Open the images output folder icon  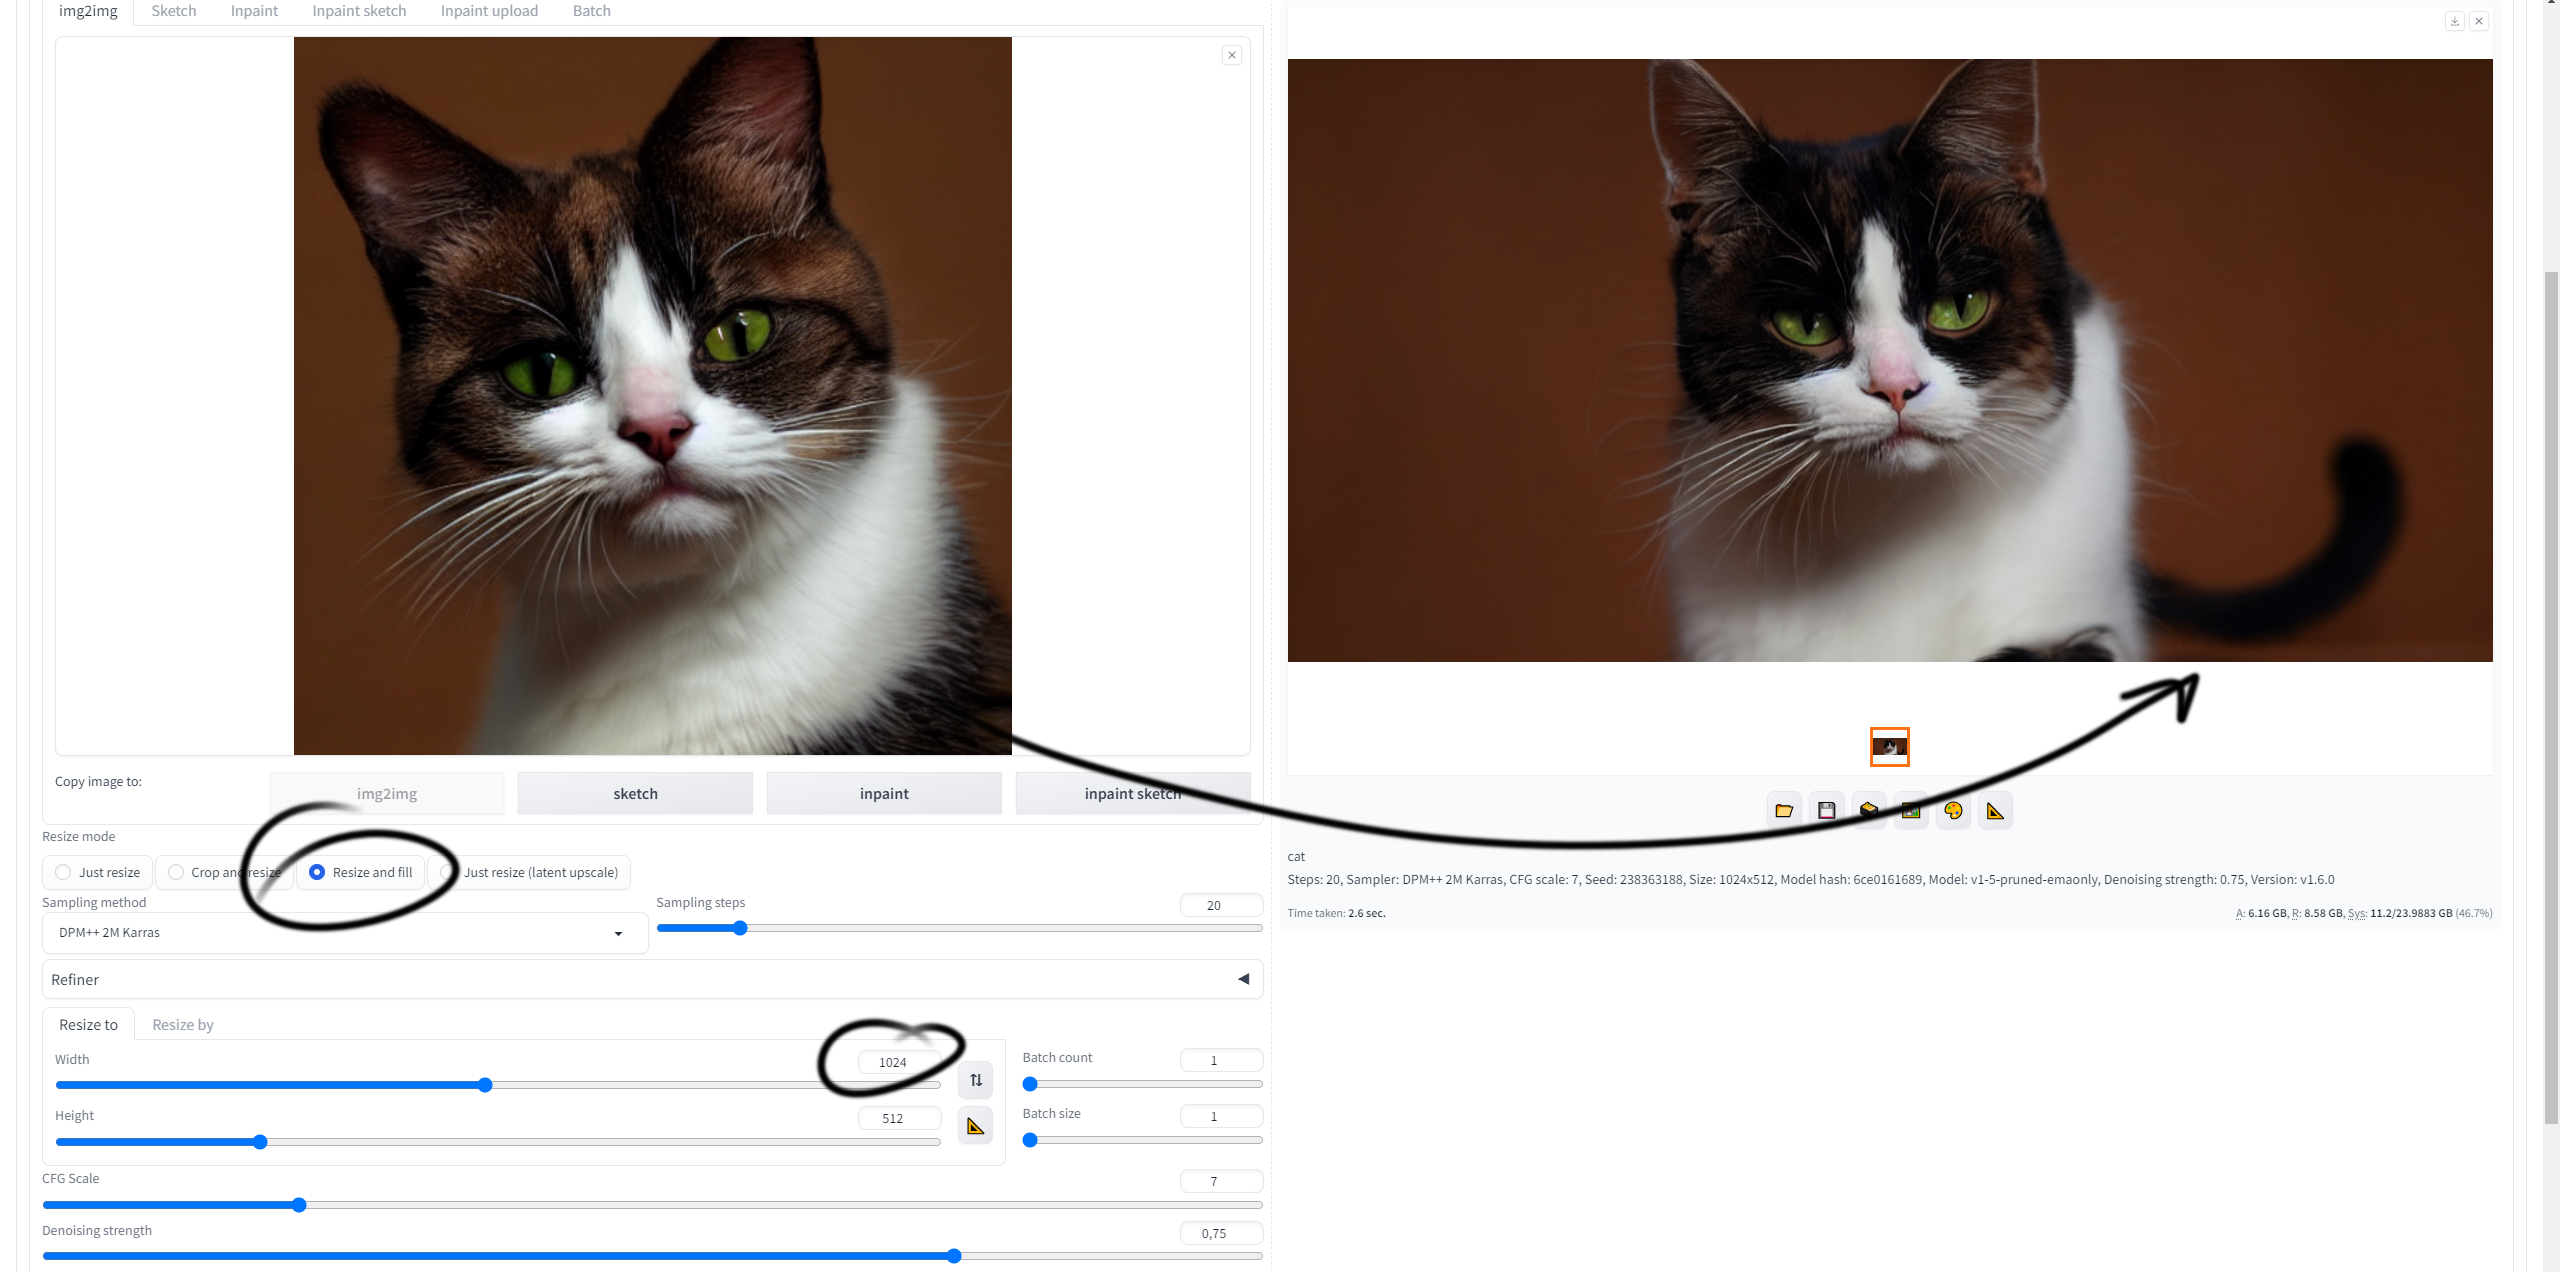(x=1784, y=811)
